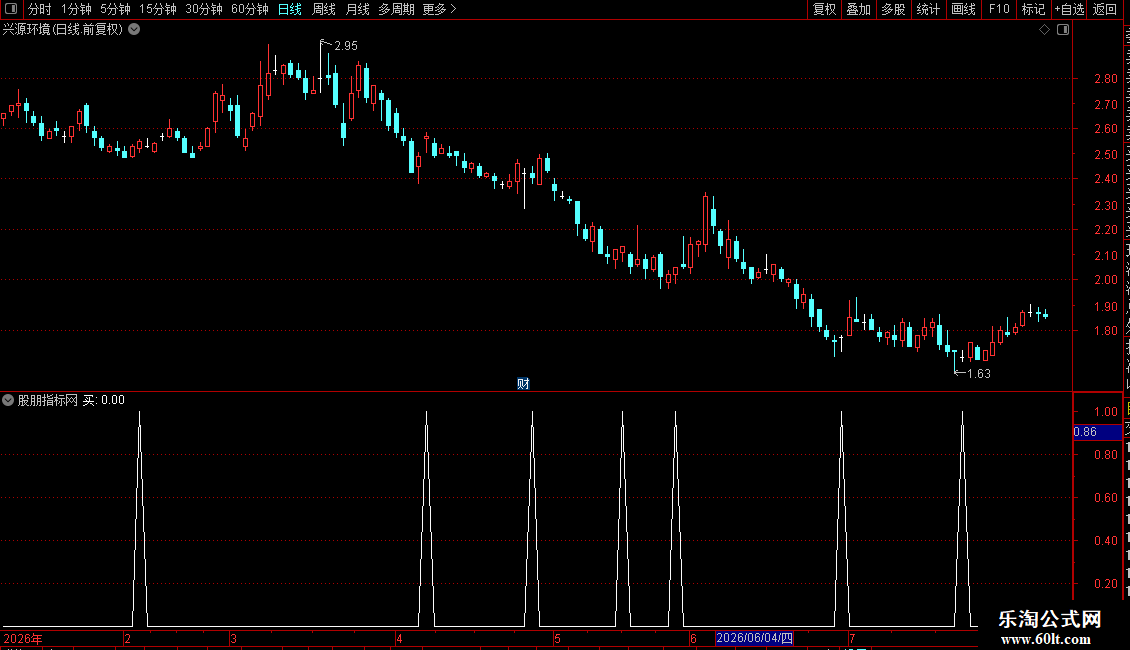1130x650 pixels.
Task: Open the 股朋指标网 indicator dropdown
Action: click(8, 400)
